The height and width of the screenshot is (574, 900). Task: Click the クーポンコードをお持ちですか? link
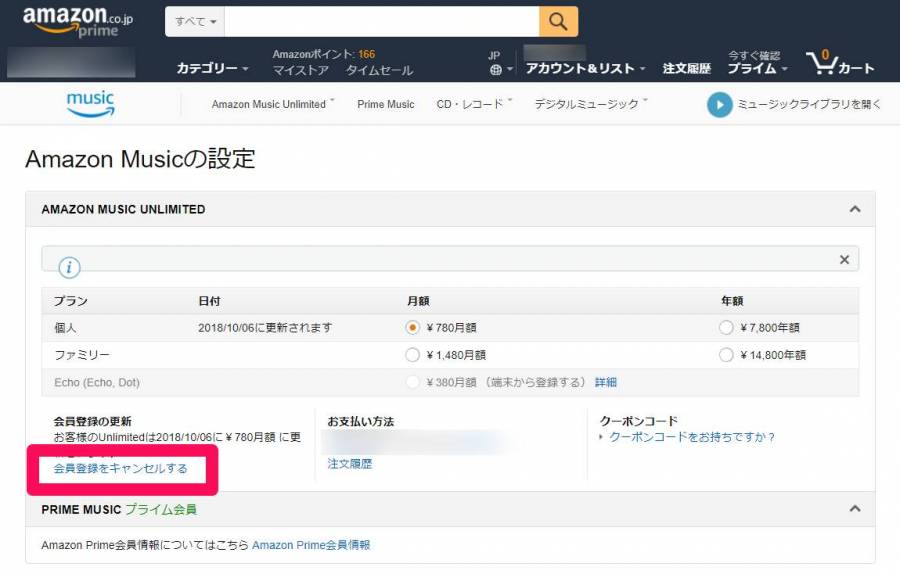[691, 437]
